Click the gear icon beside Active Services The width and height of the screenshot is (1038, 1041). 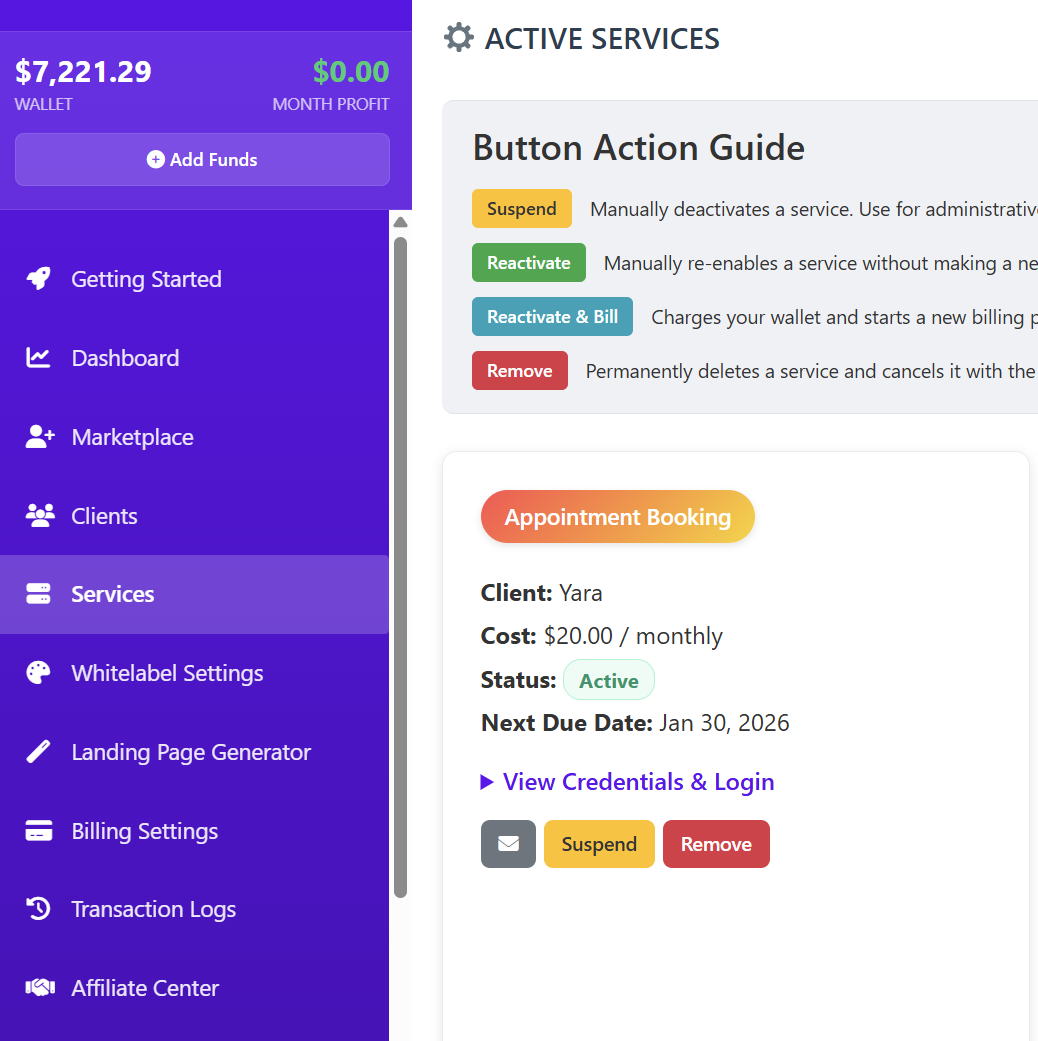coord(459,39)
